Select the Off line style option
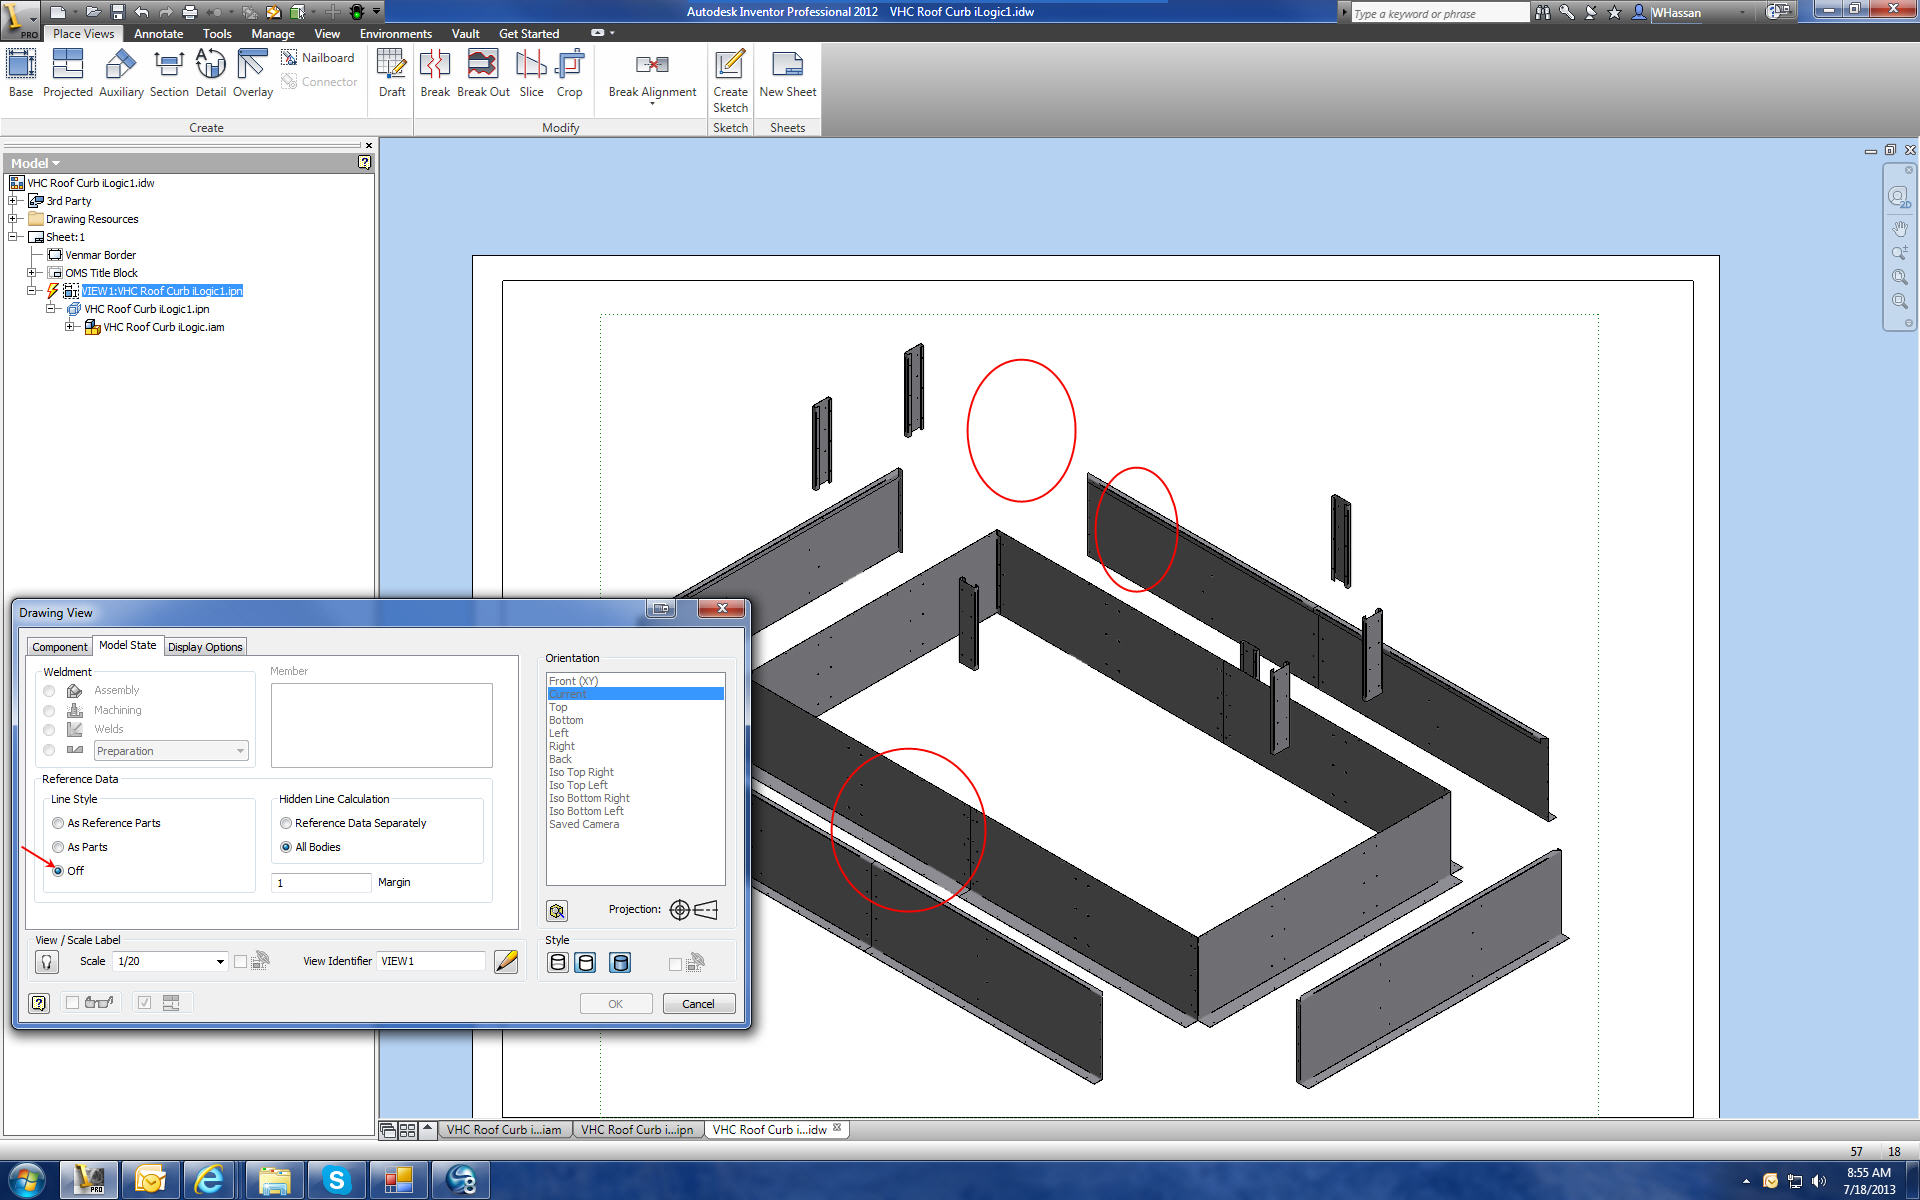 [x=58, y=870]
